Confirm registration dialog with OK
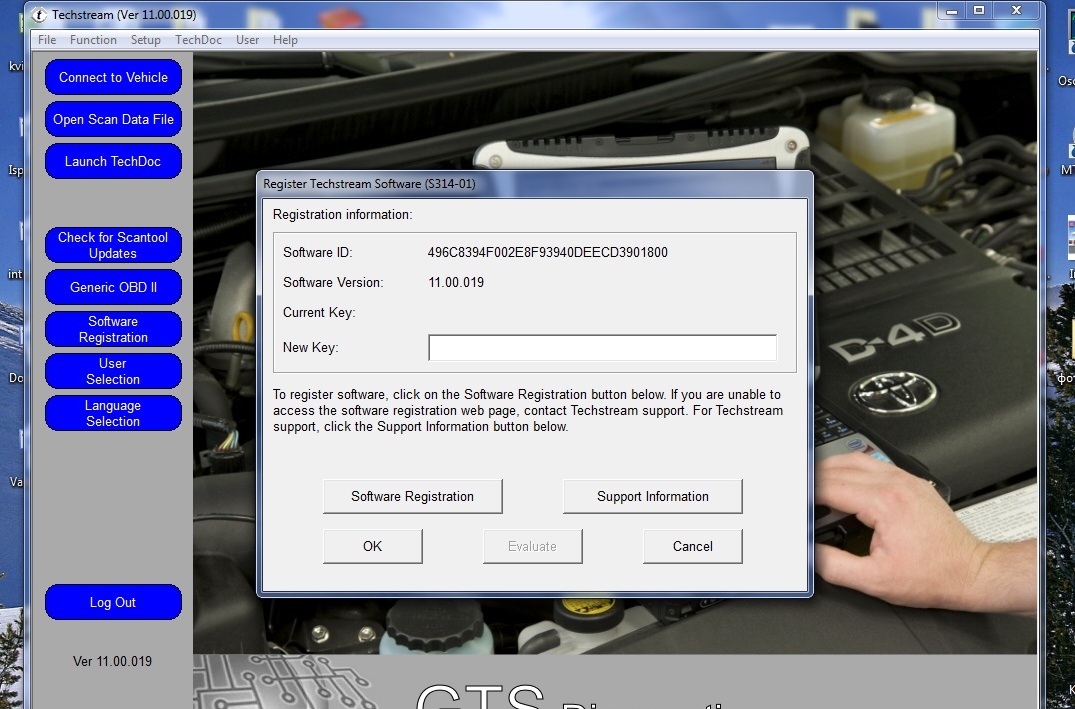The image size is (1075, 709). 372,546
